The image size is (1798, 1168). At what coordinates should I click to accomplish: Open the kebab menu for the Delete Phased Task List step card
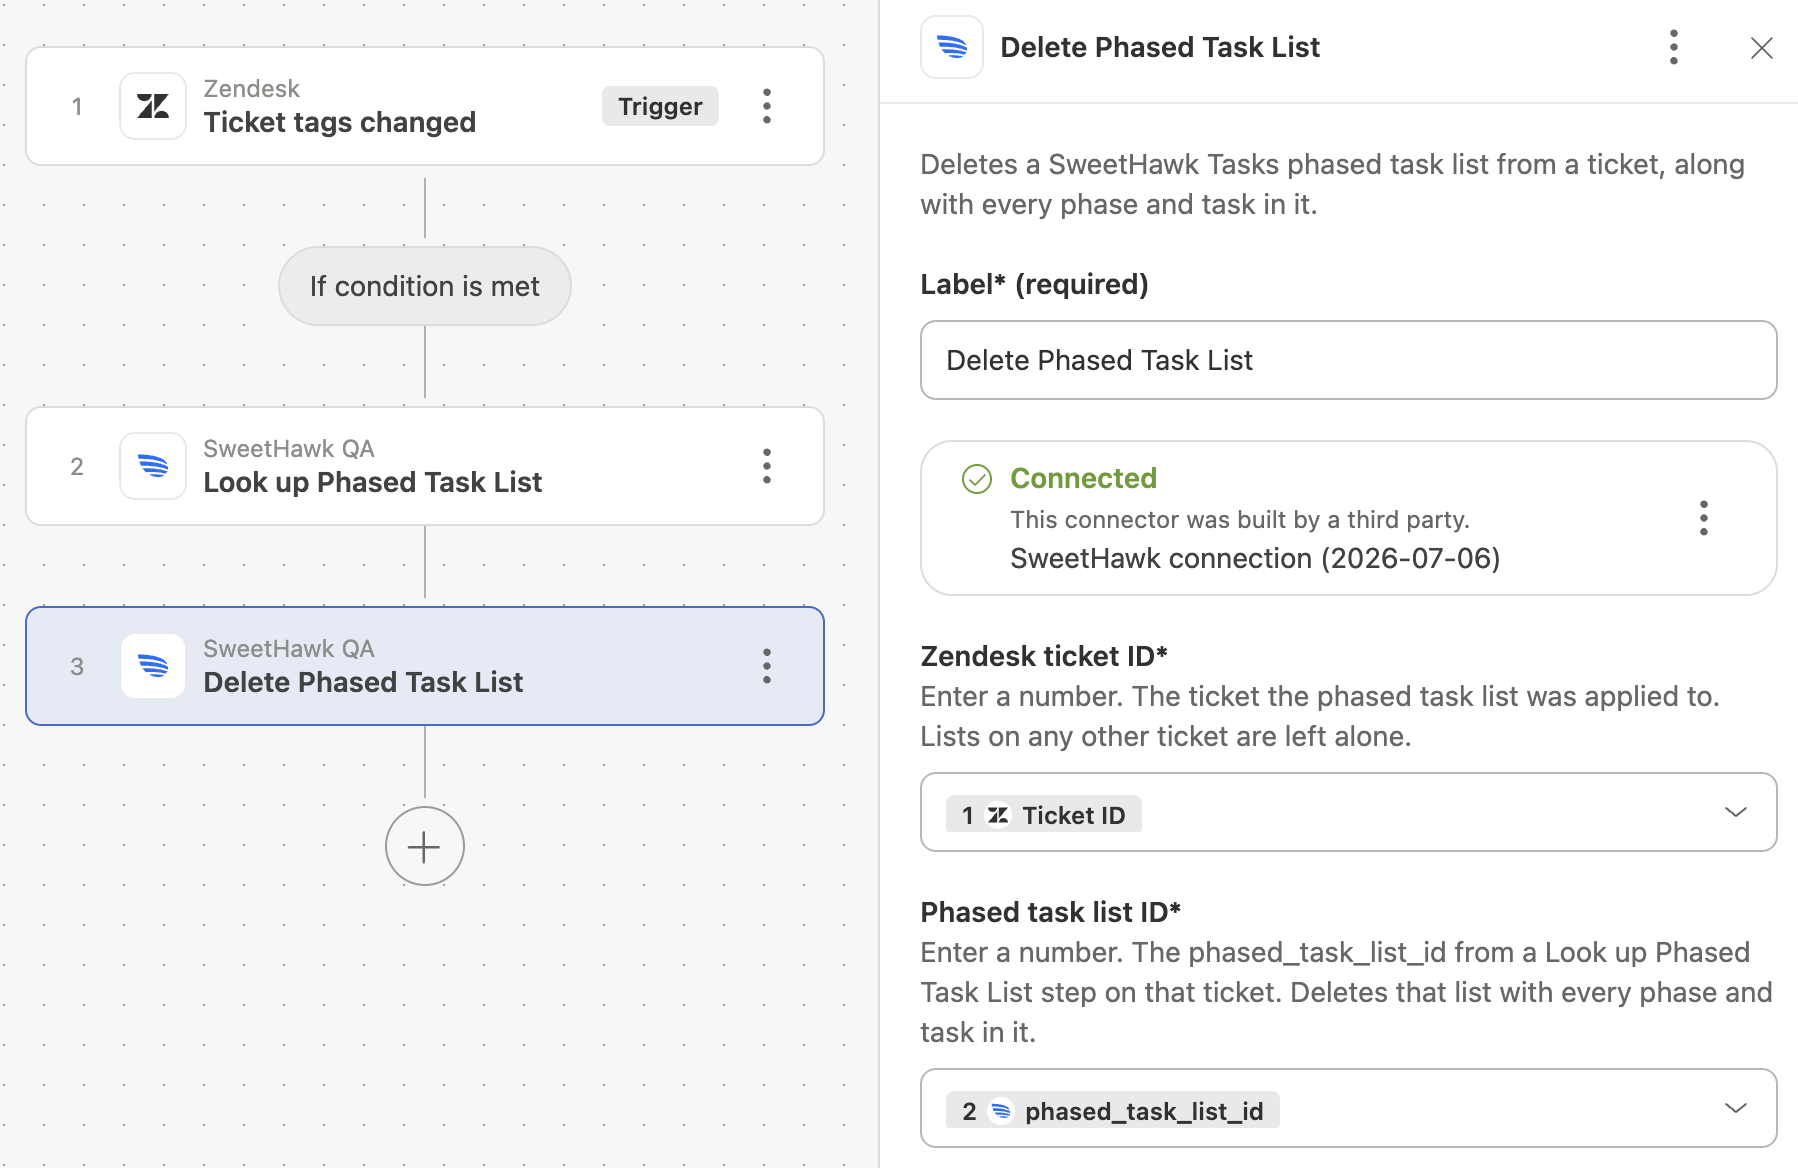767,666
